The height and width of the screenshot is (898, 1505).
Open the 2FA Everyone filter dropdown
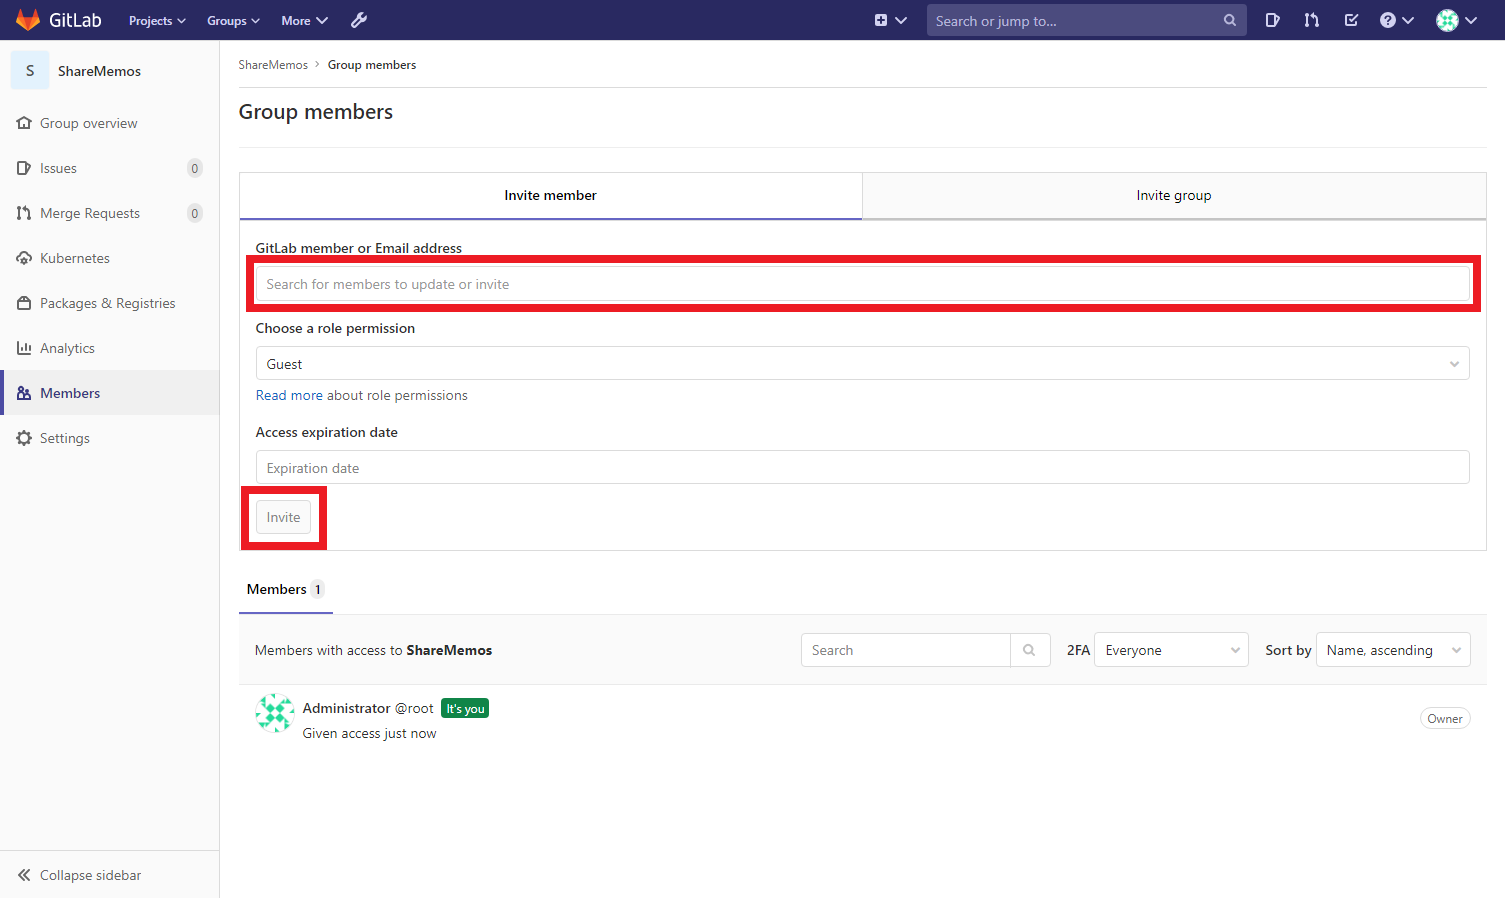pos(1171,650)
